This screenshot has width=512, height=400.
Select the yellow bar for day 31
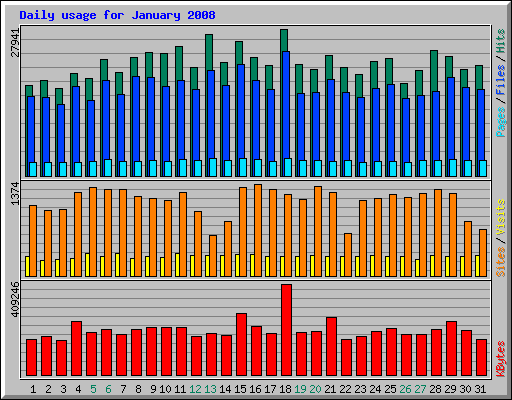tap(477, 266)
